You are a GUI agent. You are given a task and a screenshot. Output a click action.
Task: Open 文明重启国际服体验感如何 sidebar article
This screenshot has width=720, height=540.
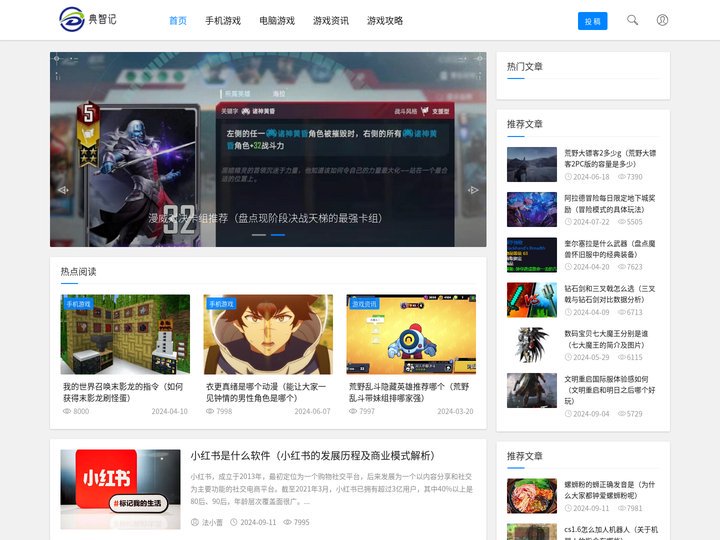click(610, 390)
